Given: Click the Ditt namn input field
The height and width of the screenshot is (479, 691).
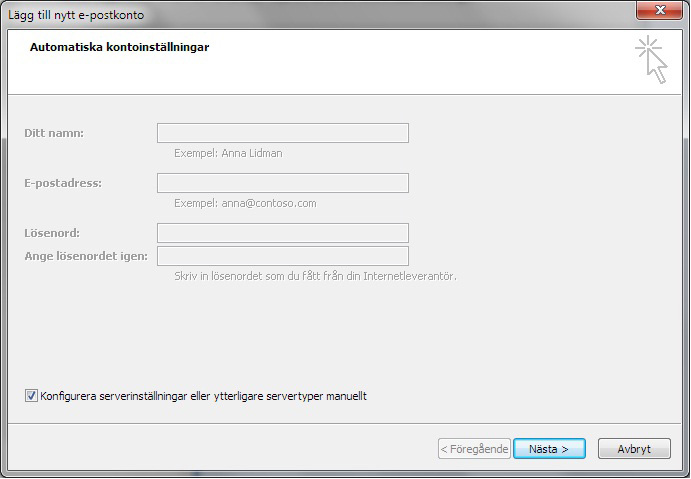Looking at the screenshot, I should (x=283, y=133).
